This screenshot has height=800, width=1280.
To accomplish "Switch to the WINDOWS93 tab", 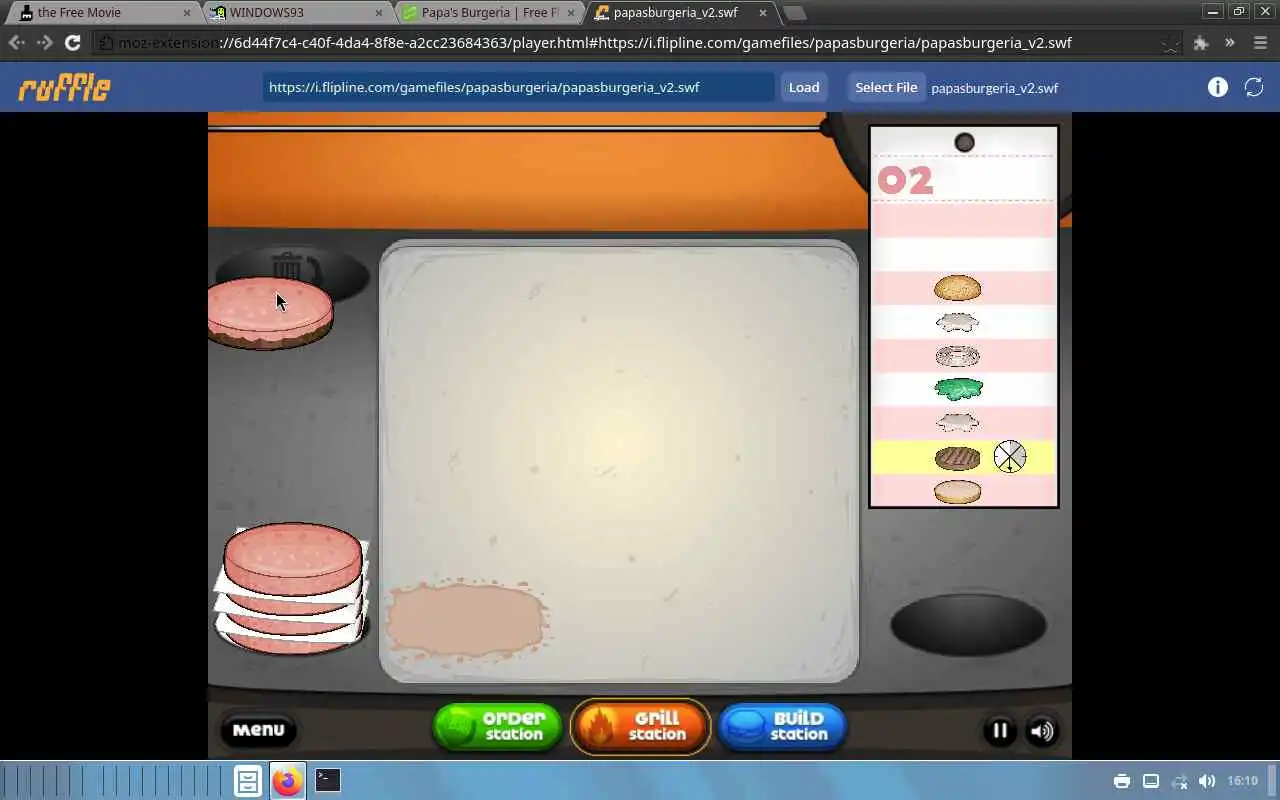I will click(297, 13).
